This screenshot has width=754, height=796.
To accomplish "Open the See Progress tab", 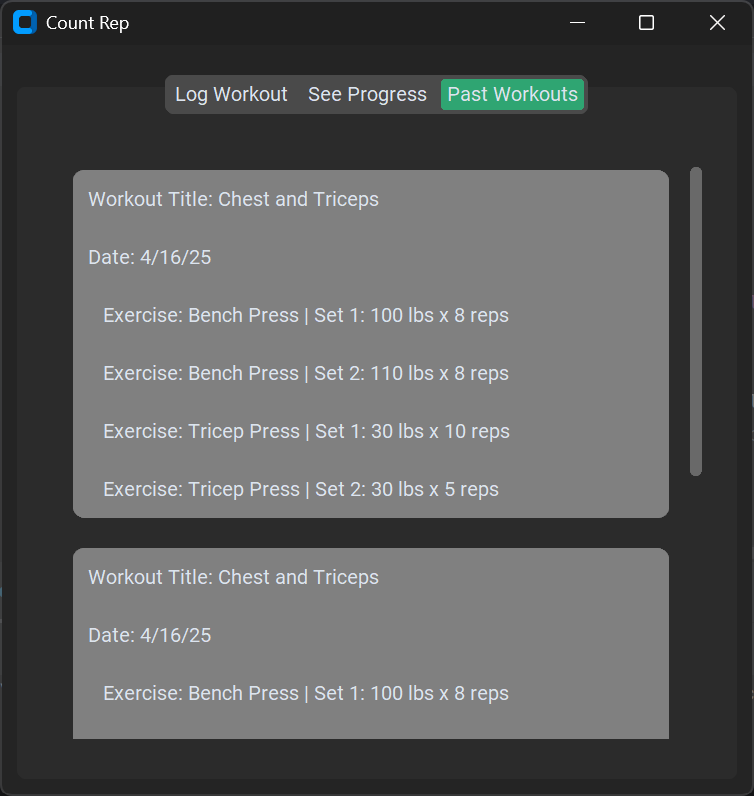I will coord(367,95).
